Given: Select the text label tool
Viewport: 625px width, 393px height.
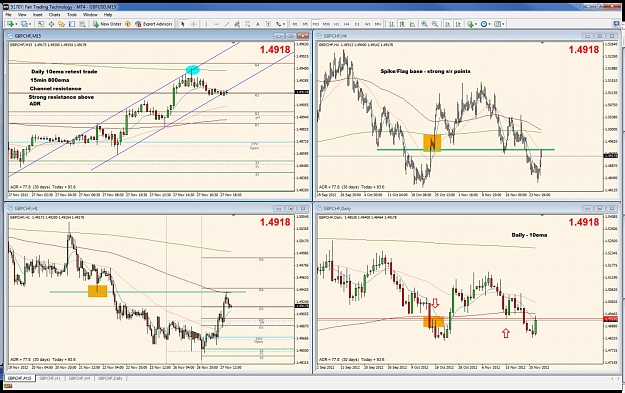Looking at the screenshot, I should click(268, 24).
